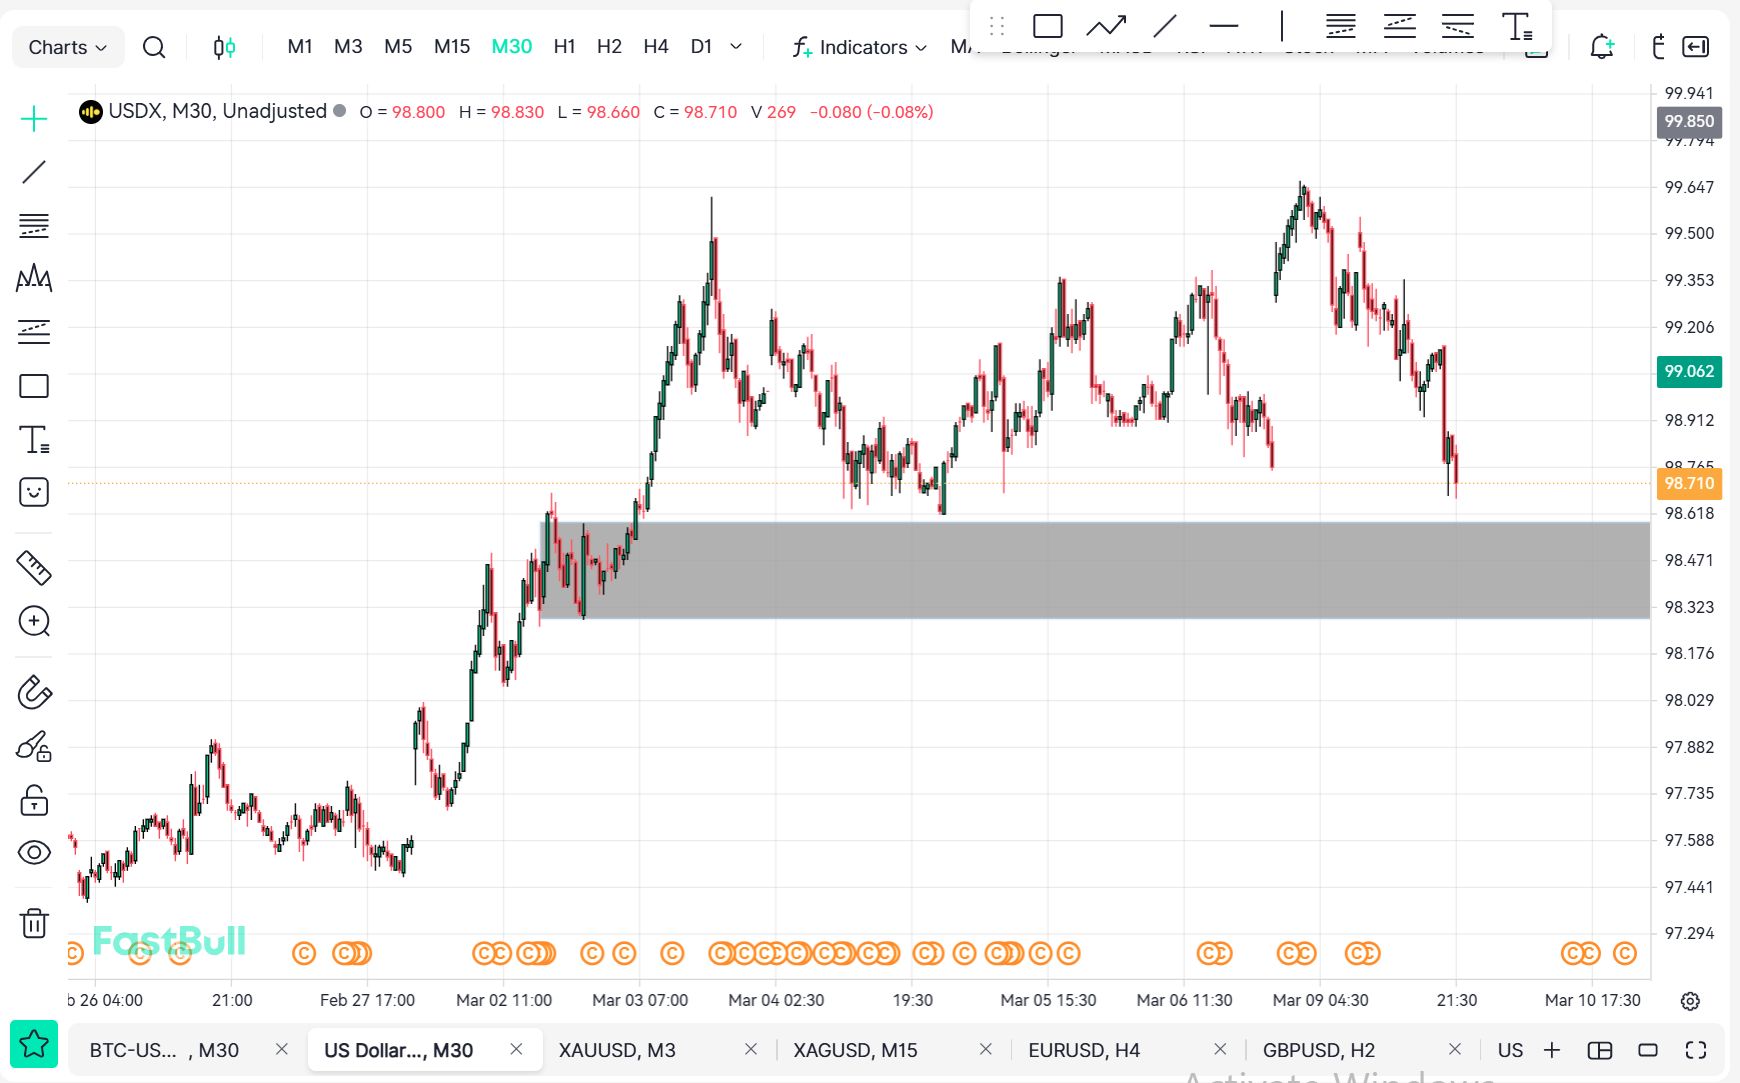1740x1083 pixels.
Task: Click the candlestick chart type icon
Action: tap(225, 47)
